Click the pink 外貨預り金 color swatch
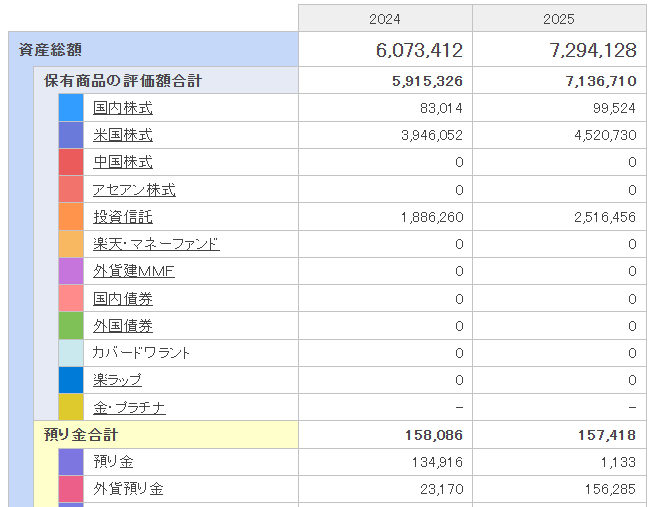Viewport: 655px width, 507px height. 71,489
